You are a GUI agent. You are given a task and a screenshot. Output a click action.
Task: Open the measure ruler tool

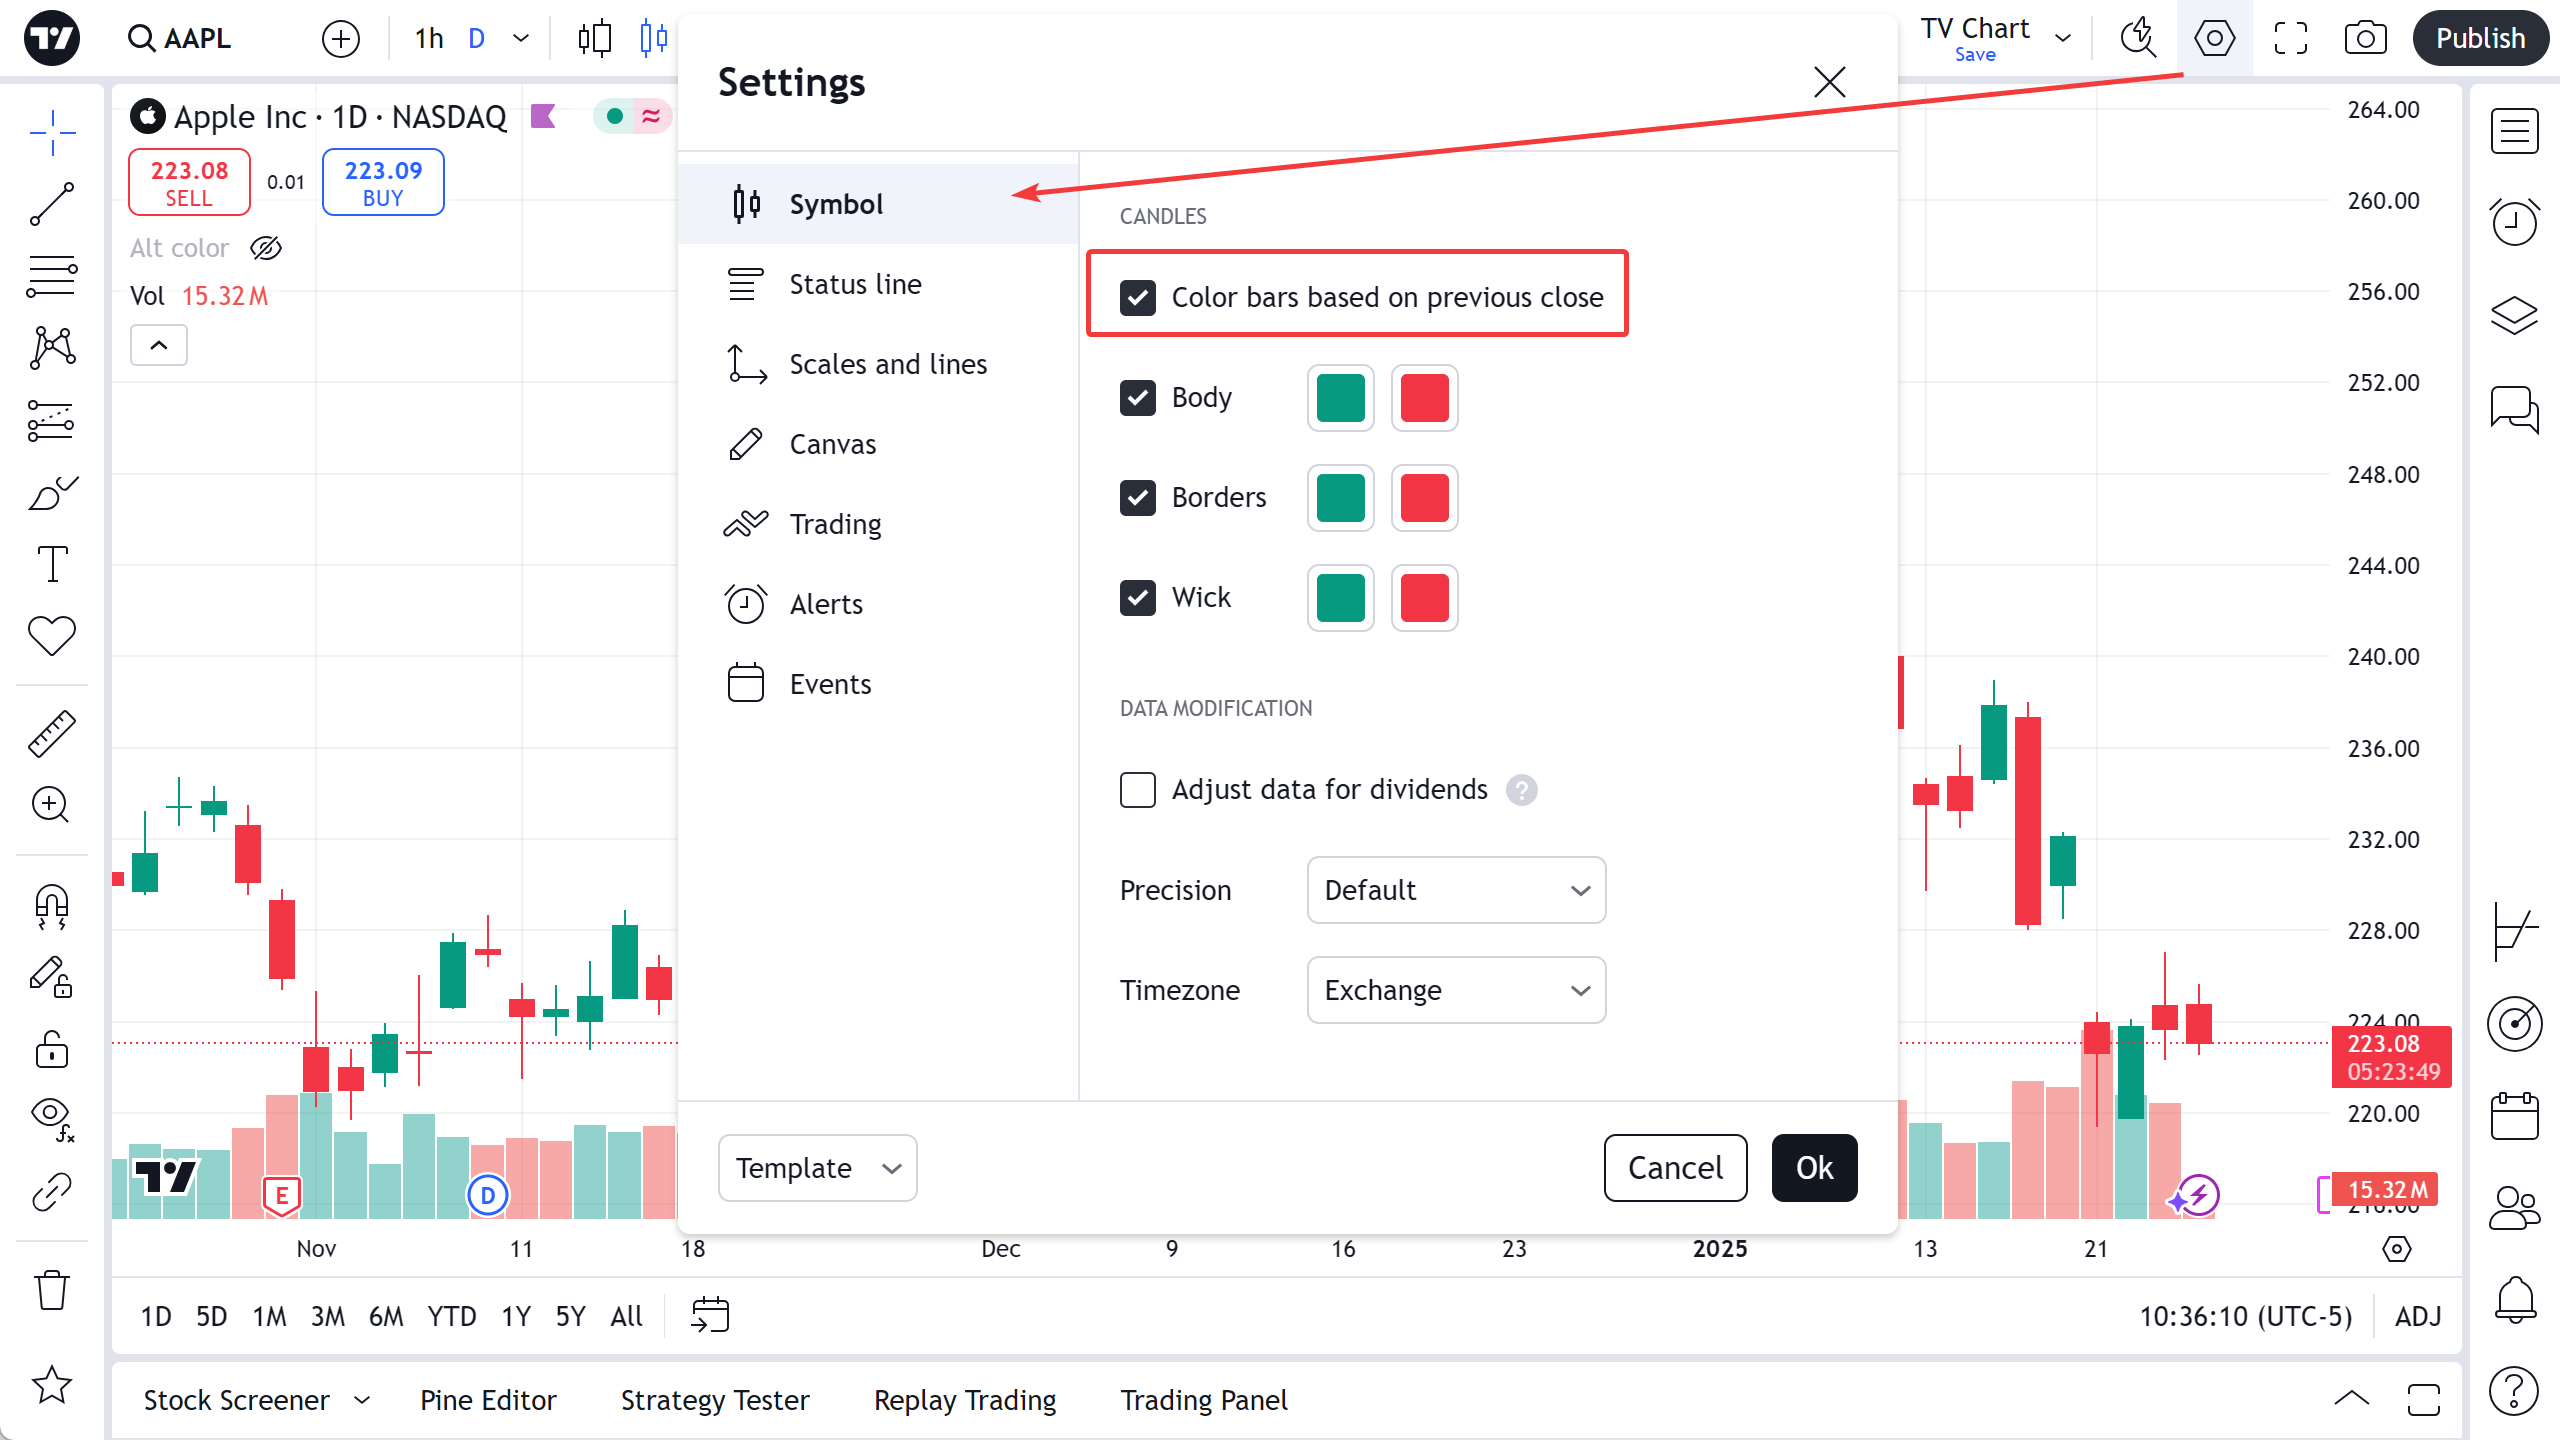52,733
